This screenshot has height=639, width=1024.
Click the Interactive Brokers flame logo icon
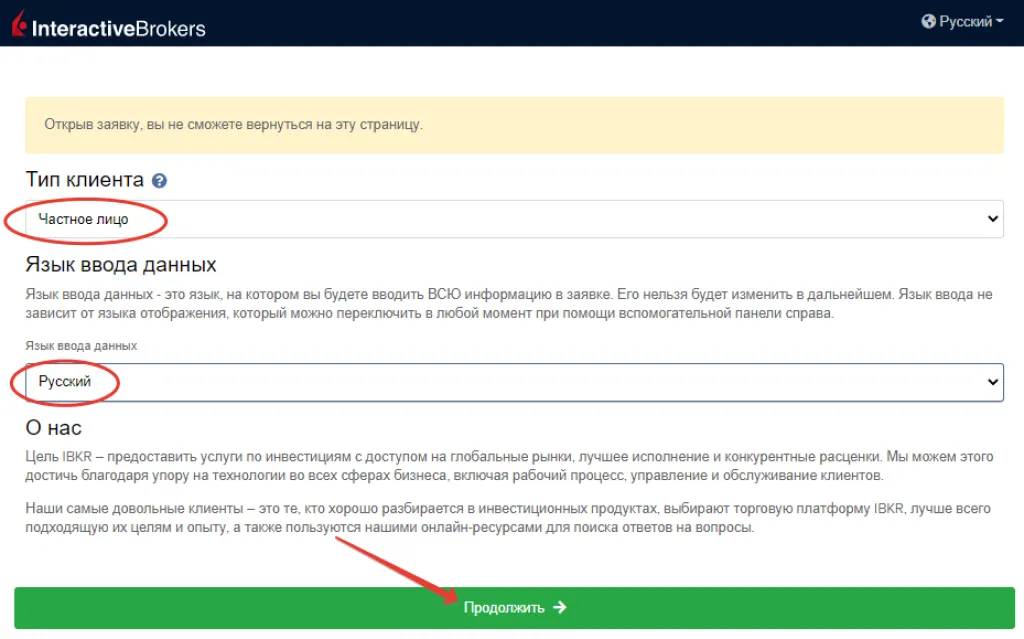19,23
